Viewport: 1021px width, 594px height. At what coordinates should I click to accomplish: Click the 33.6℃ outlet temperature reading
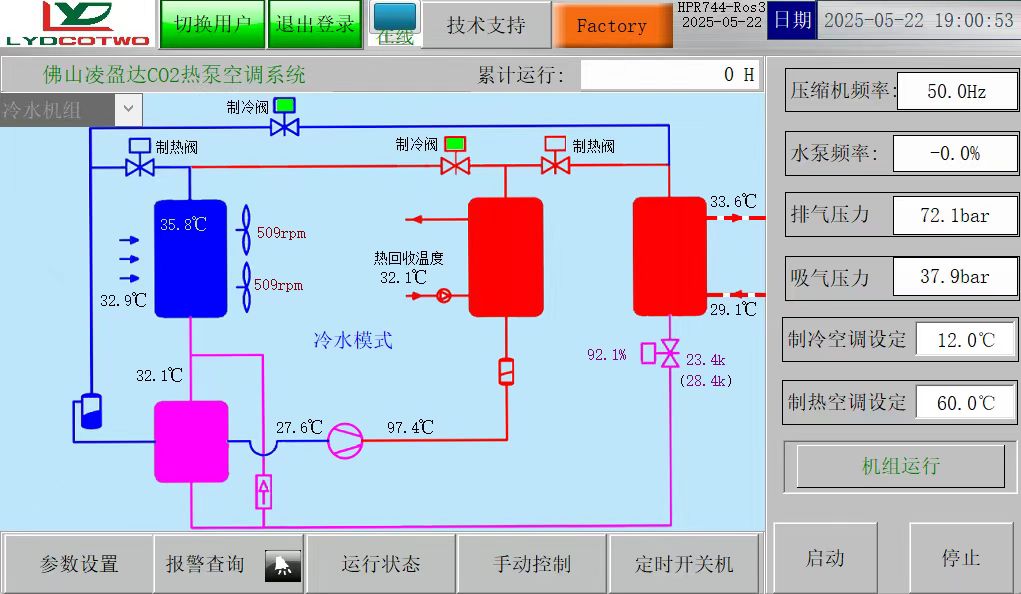[x=733, y=201]
